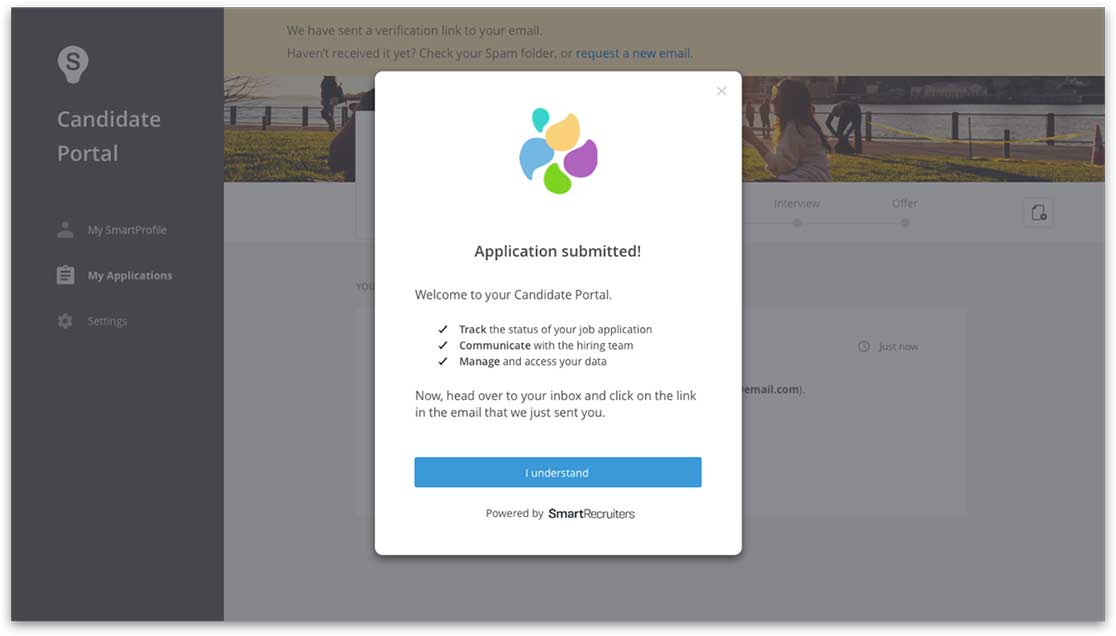Viewport: 1116px width, 636px height.
Task: Click the Offer stage marker dot
Action: tap(905, 223)
